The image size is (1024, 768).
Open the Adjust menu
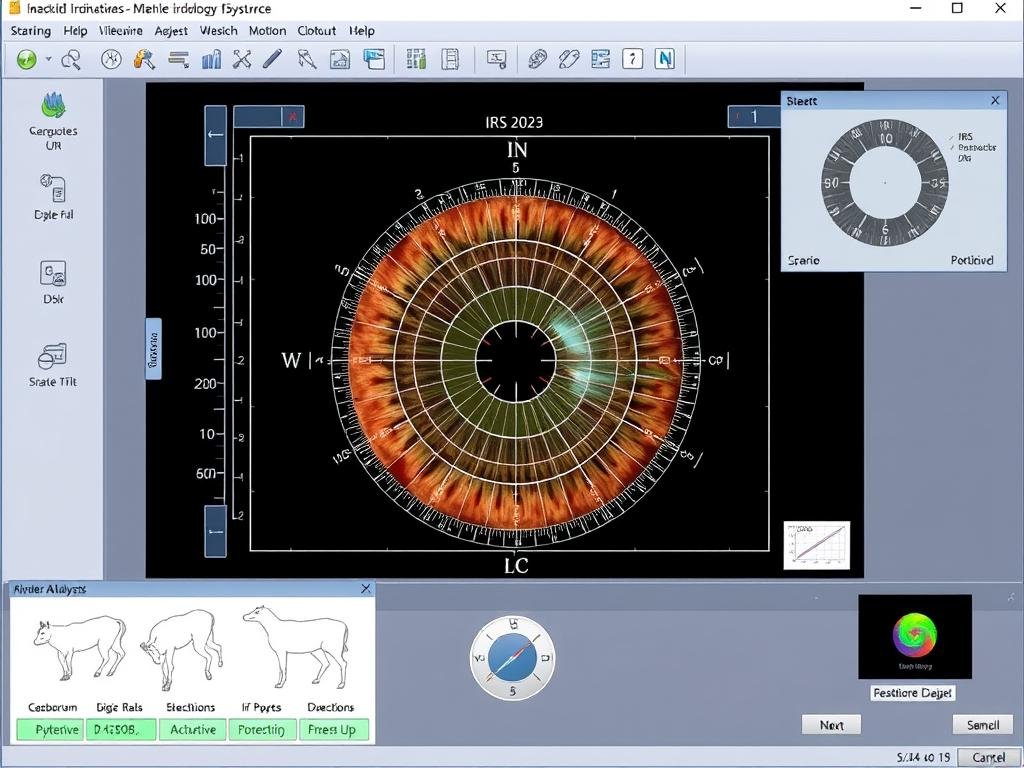[x=170, y=31]
